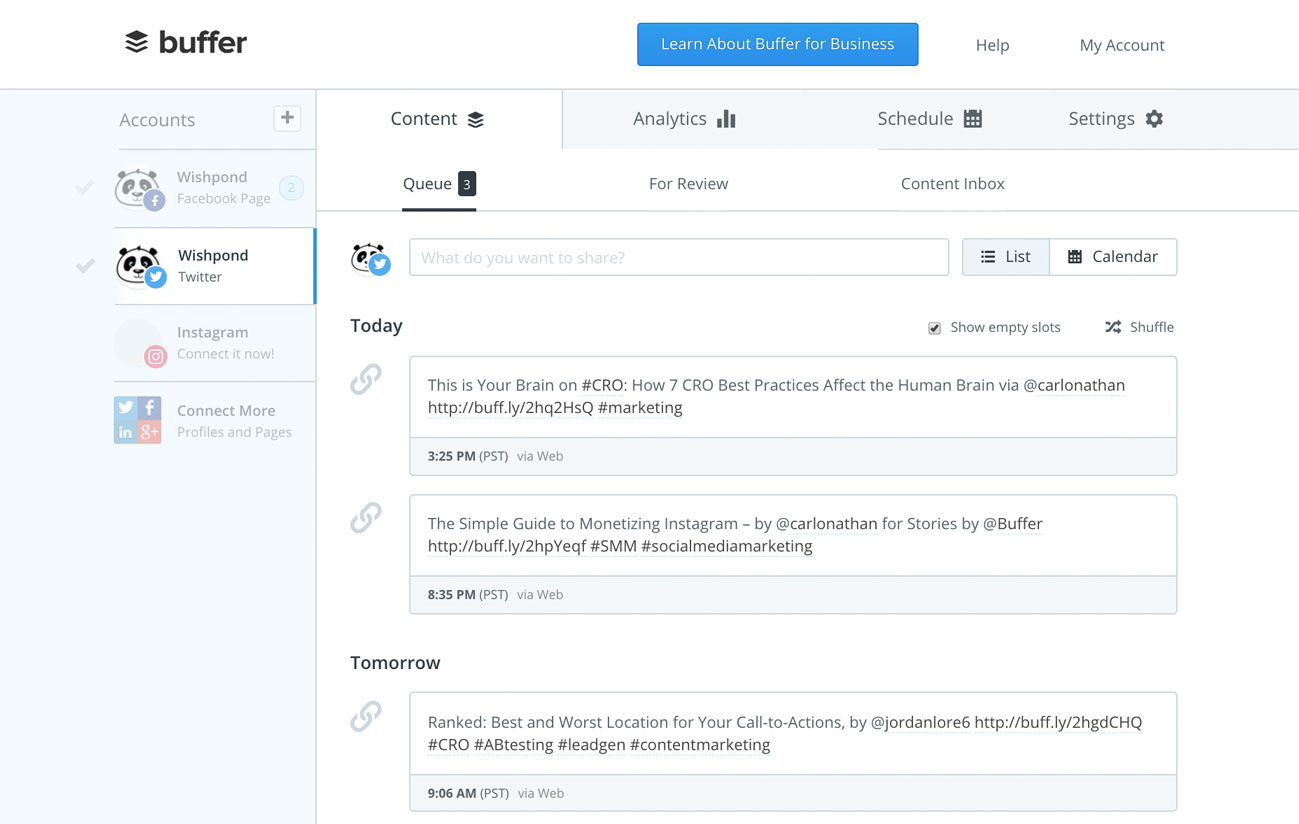This screenshot has width=1299, height=824.
Task: Click the #contentmarketing hashtag
Action: coord(700,745)
